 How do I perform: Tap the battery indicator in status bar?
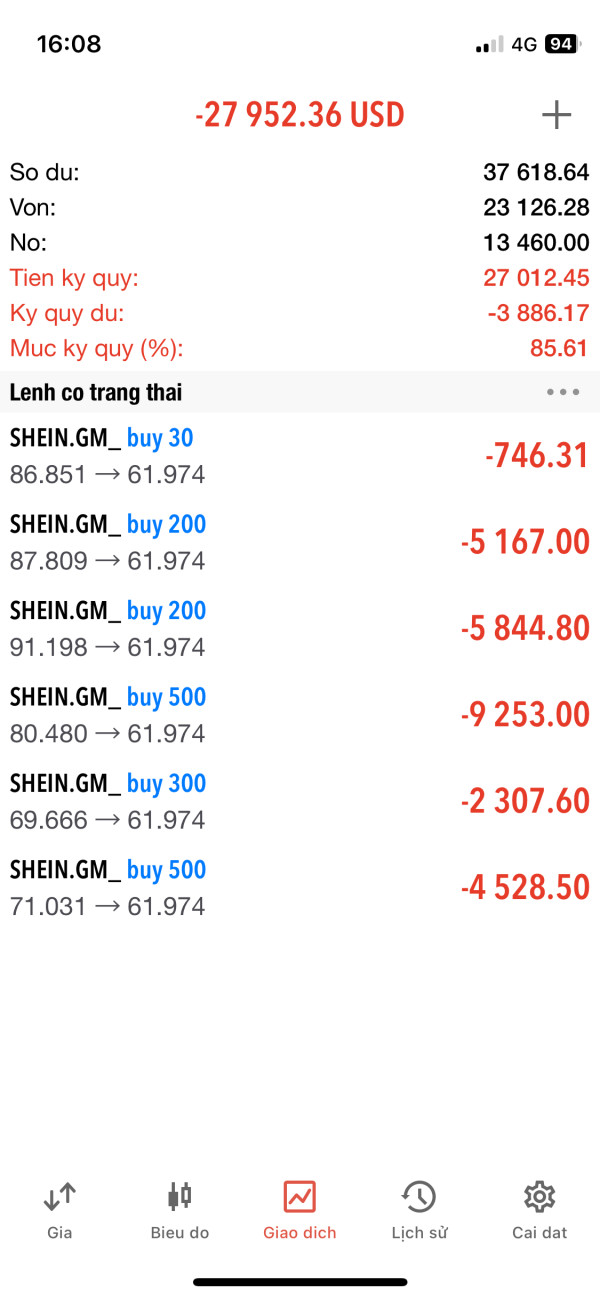pos(561,44)
